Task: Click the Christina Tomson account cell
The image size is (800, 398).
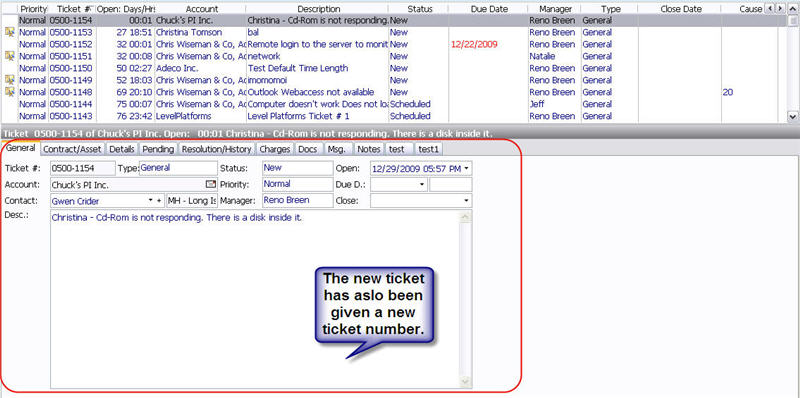Action: [189, 32]
